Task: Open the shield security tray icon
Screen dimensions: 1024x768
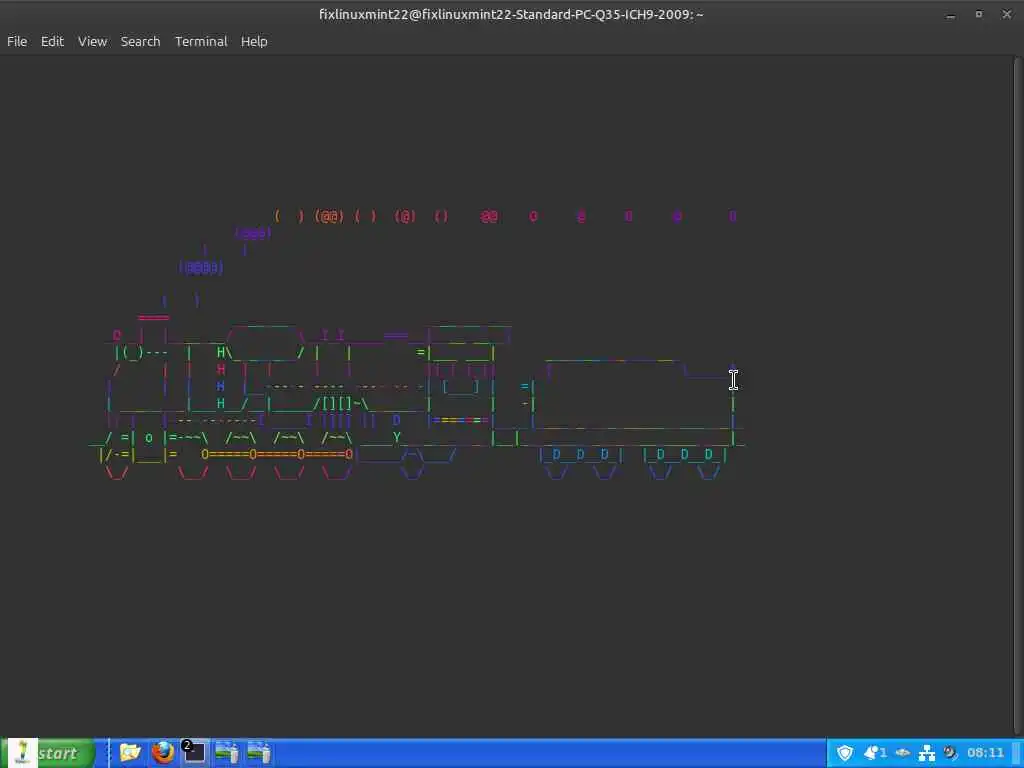Action: pos(845,753)
